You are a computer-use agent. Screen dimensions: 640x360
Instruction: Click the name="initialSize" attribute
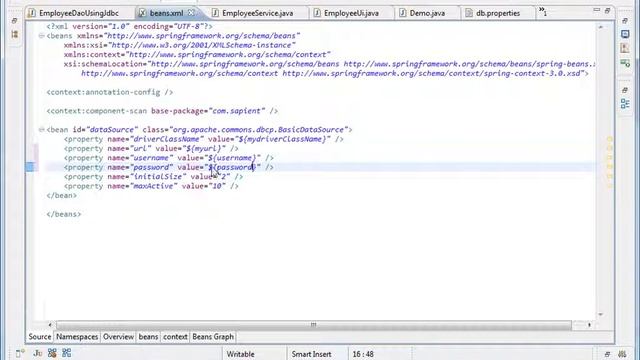click(147, 177)
